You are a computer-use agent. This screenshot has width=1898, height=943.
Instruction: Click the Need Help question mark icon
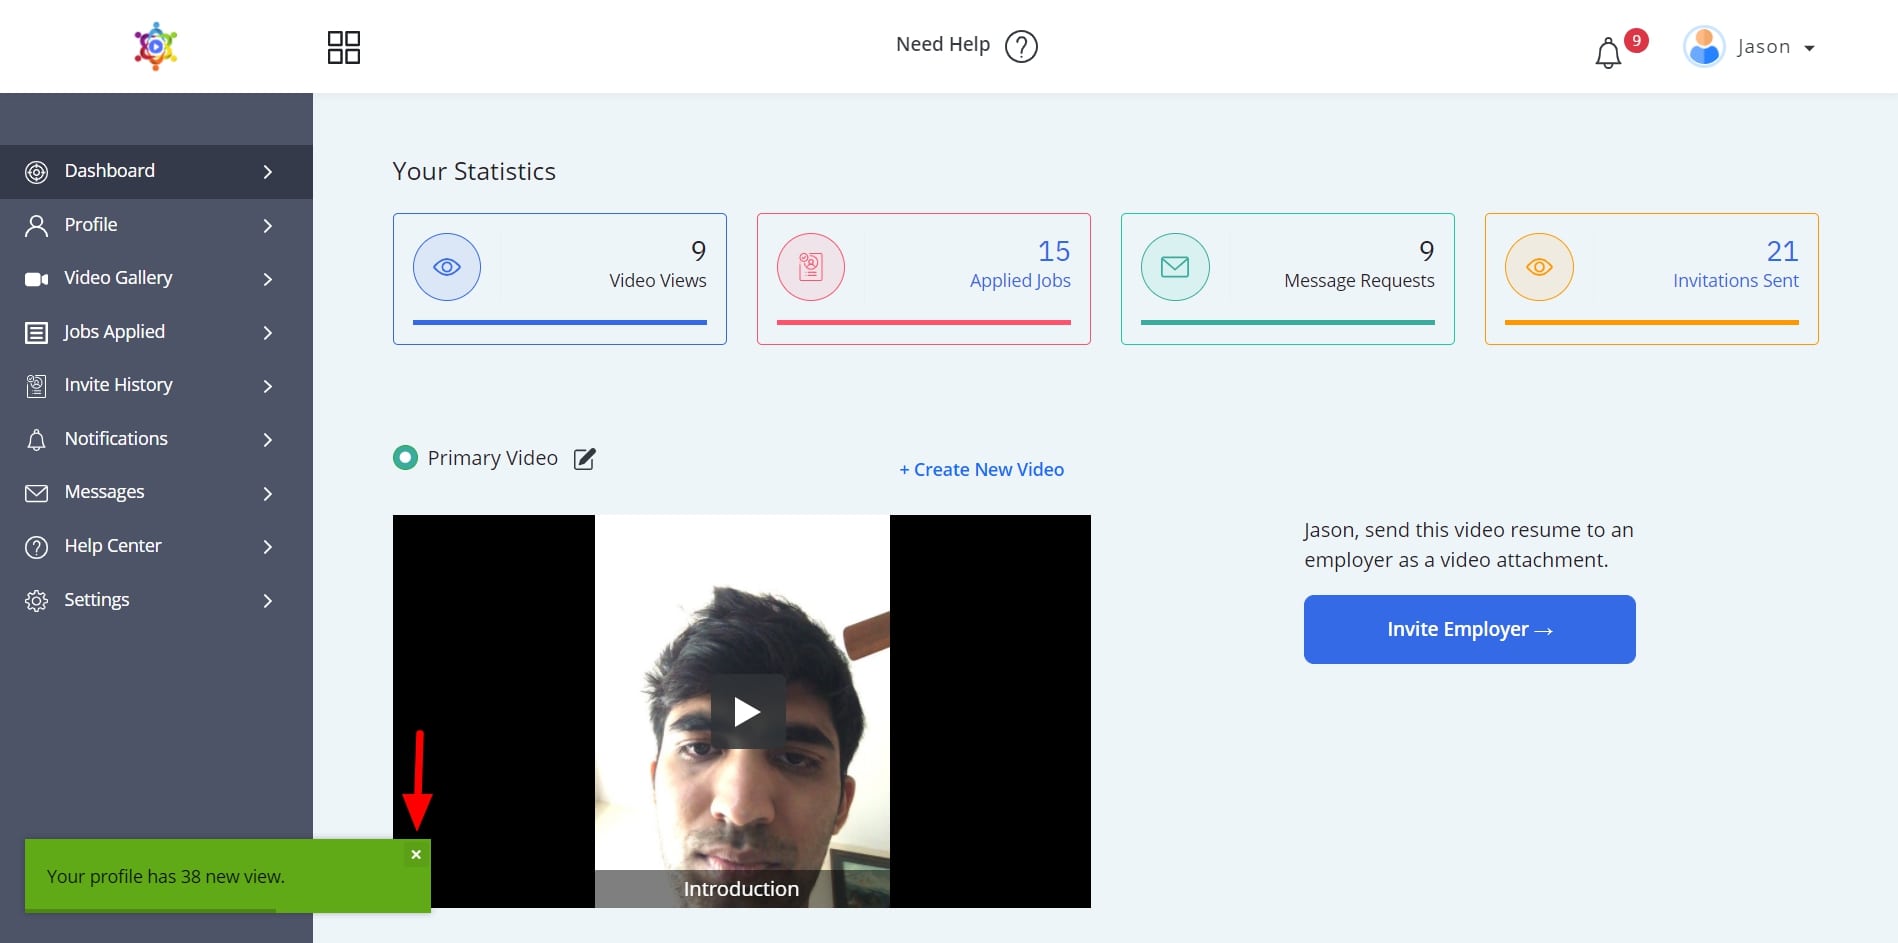(x=1021, y=46)
